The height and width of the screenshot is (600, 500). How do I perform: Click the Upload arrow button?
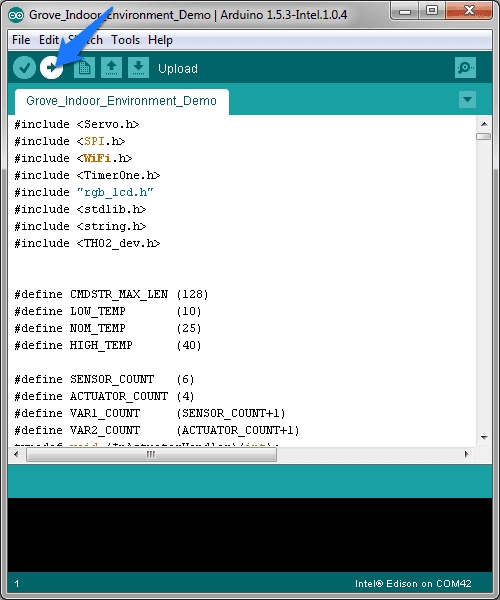pos(51,68)
